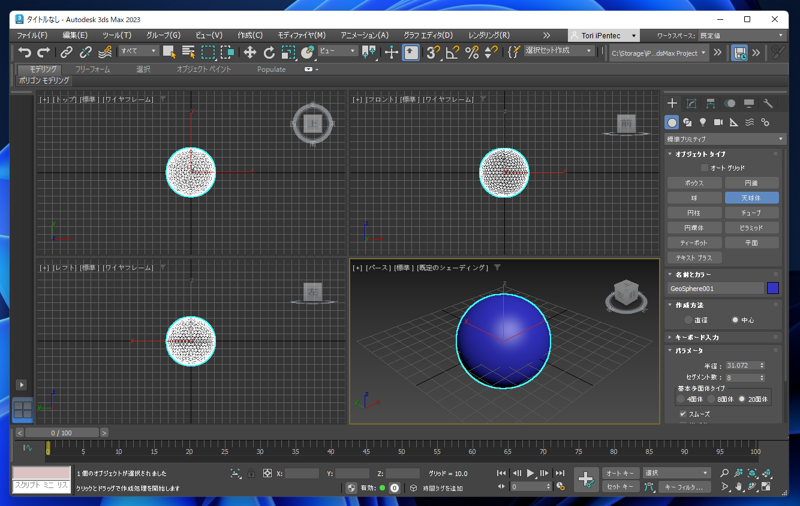Click the Select and Place icon
Screen dimensions: 800x506
point(307,52)
